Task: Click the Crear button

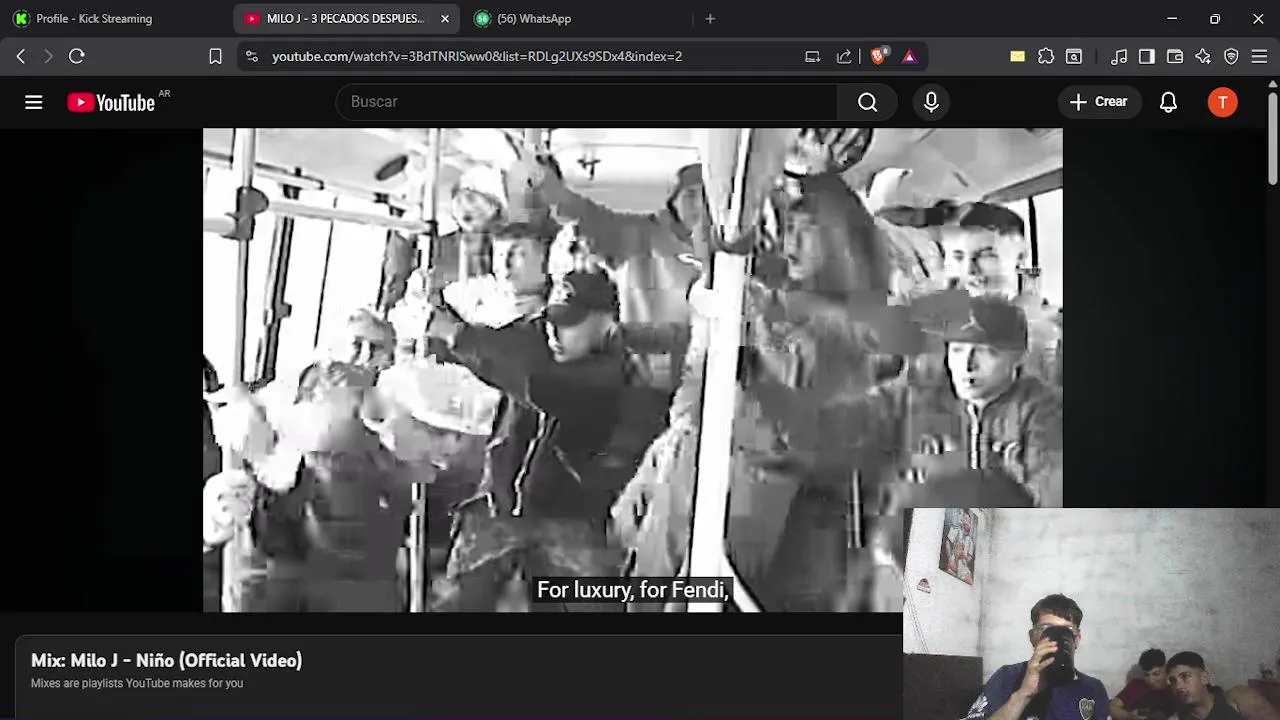Action: coord(1099,102)
